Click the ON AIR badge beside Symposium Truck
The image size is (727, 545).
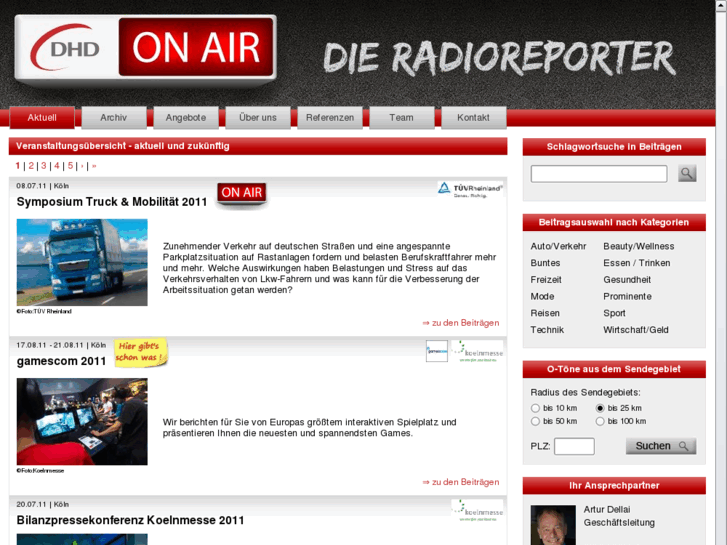242,193
